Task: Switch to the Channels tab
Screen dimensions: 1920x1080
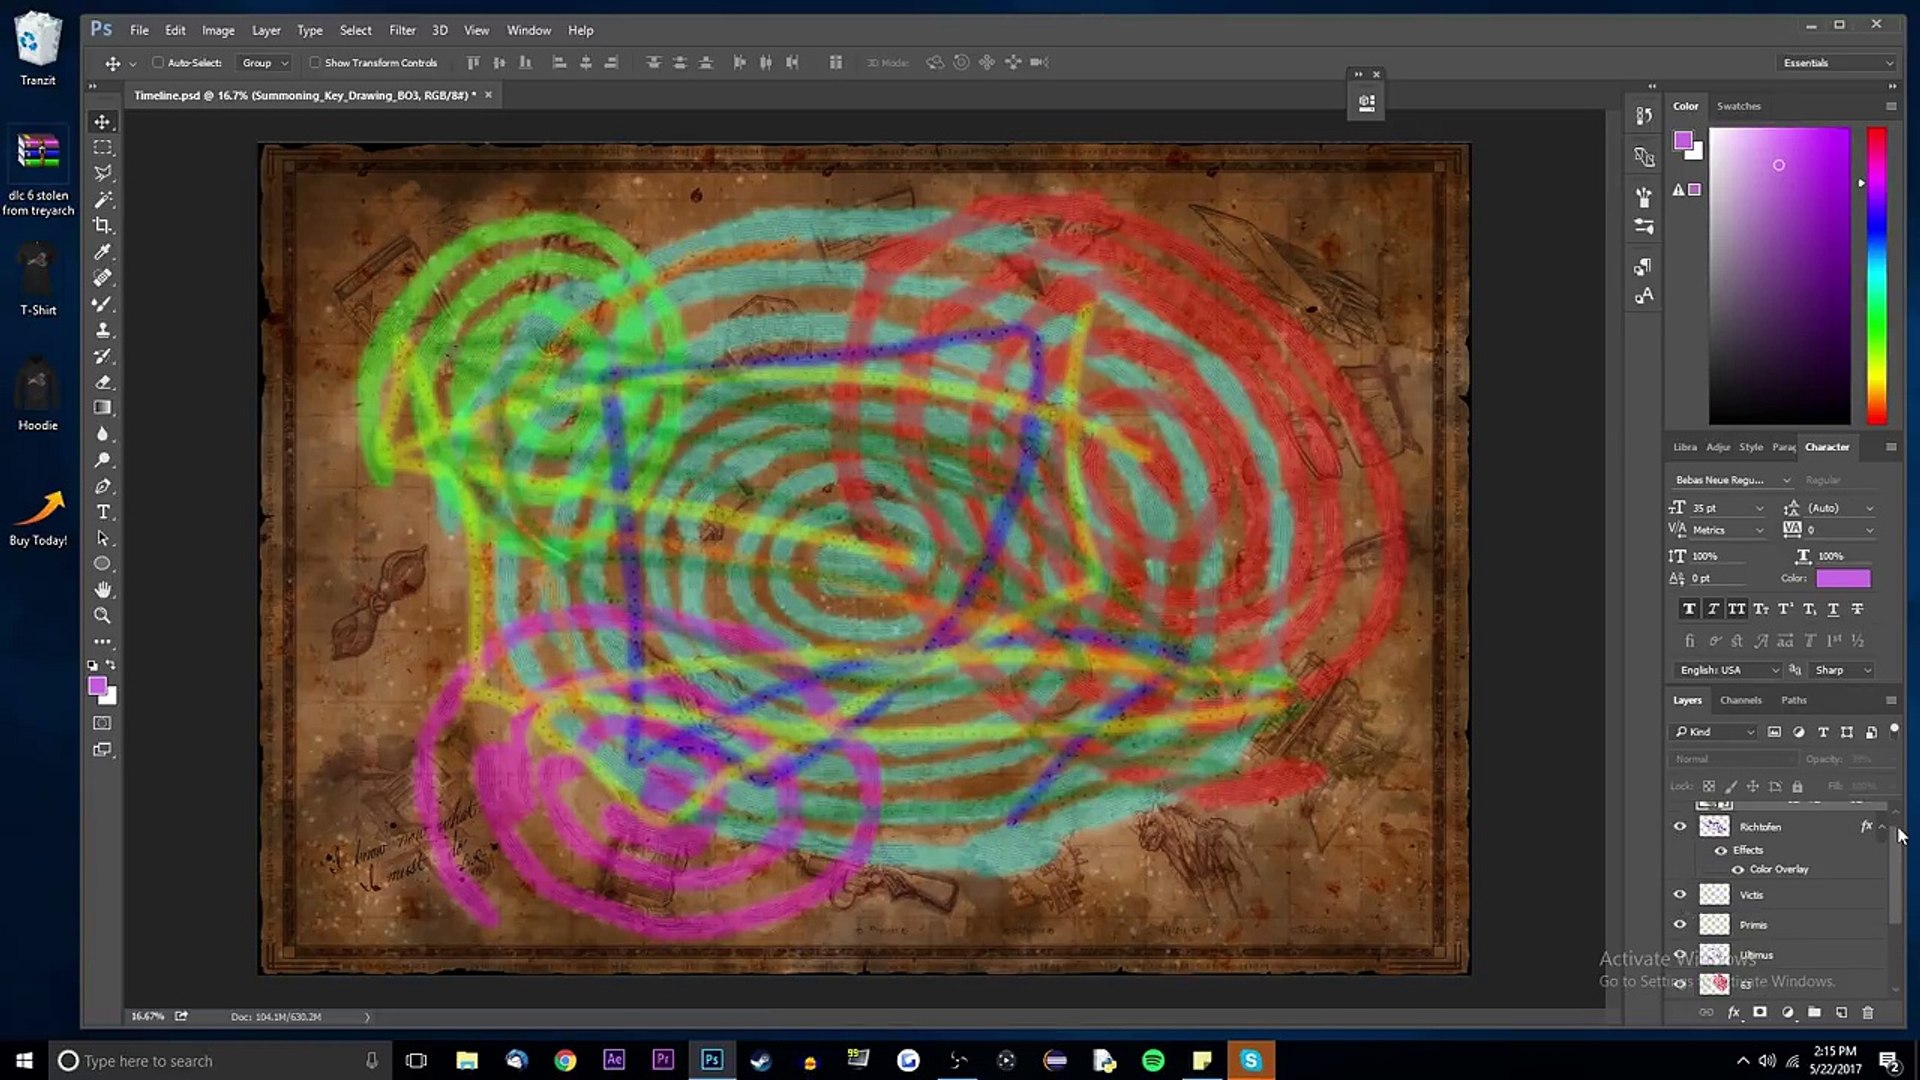Action: tap(1740, 700)
